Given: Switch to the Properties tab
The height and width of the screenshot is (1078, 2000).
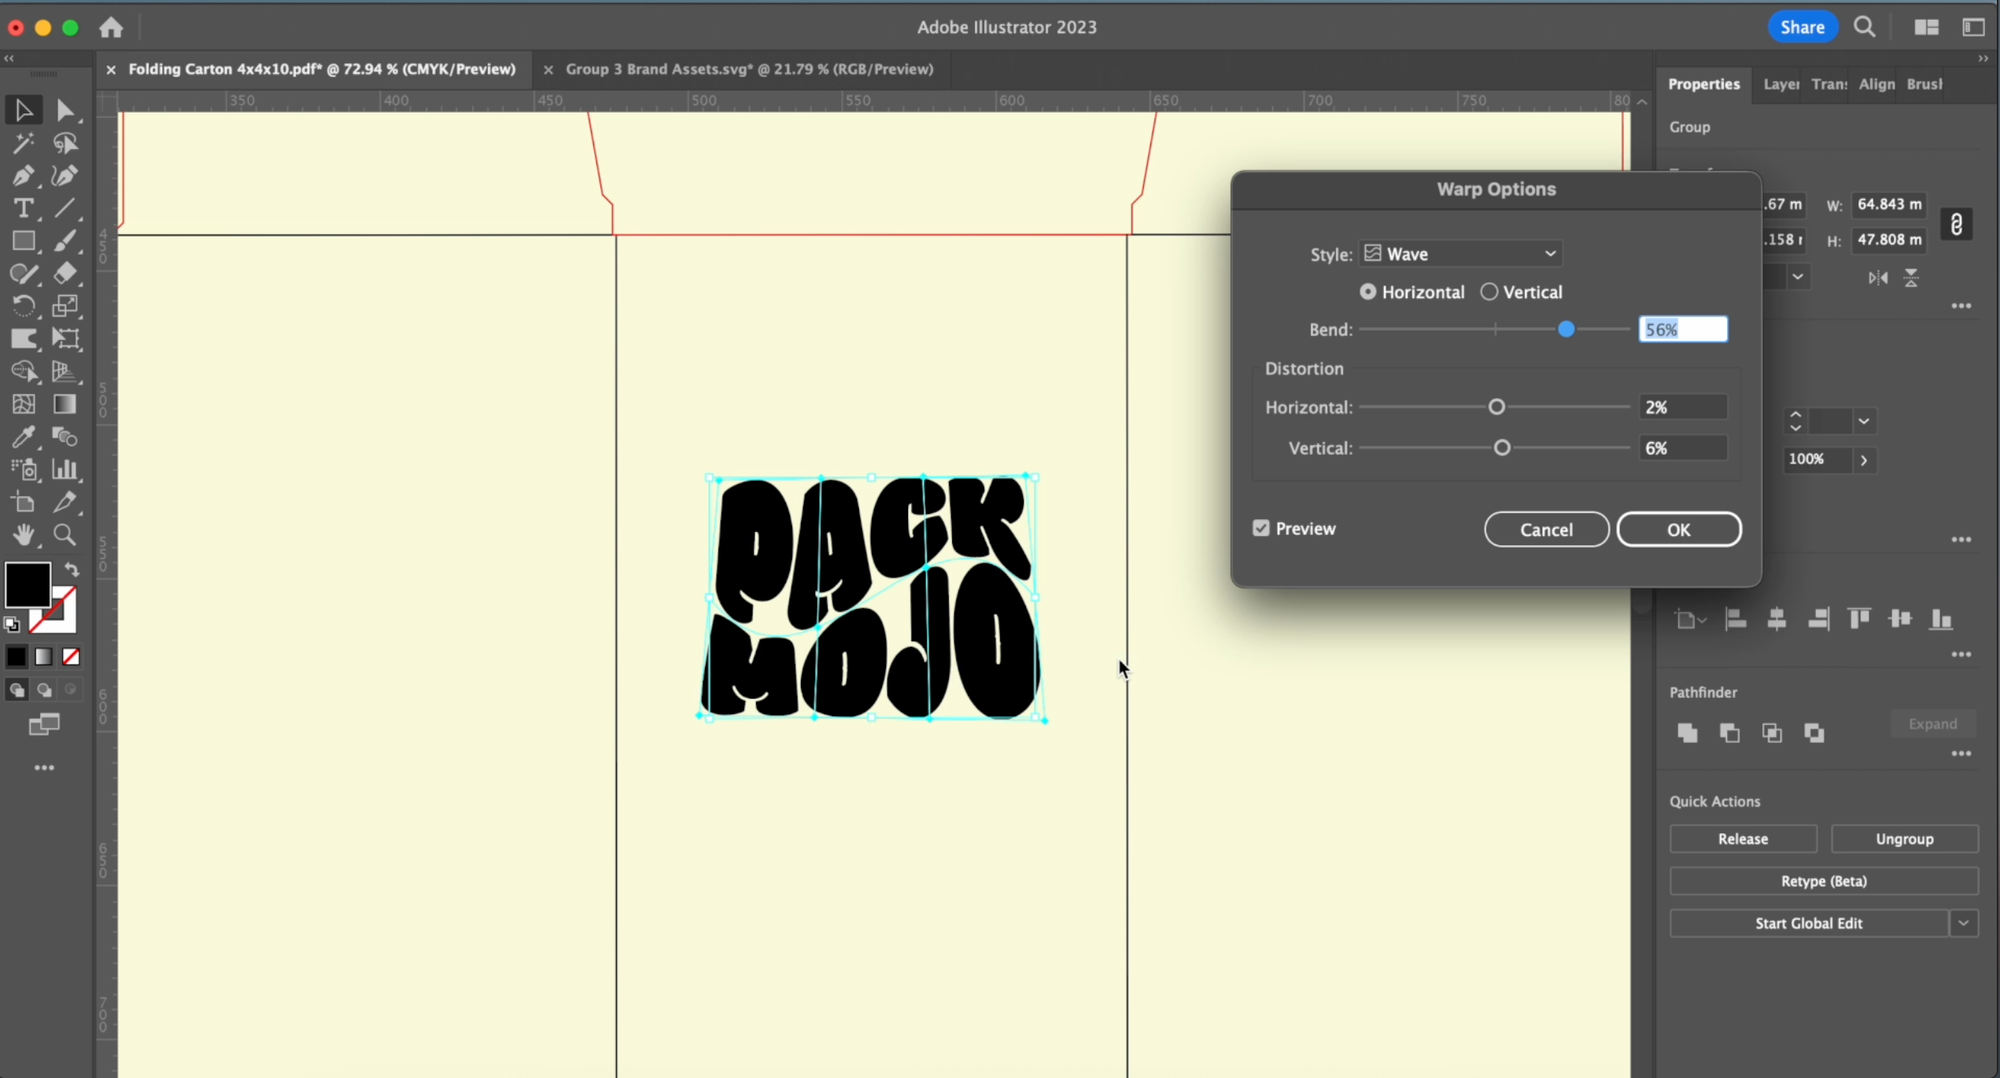Looking at the screenshot, I should 1703,84.
